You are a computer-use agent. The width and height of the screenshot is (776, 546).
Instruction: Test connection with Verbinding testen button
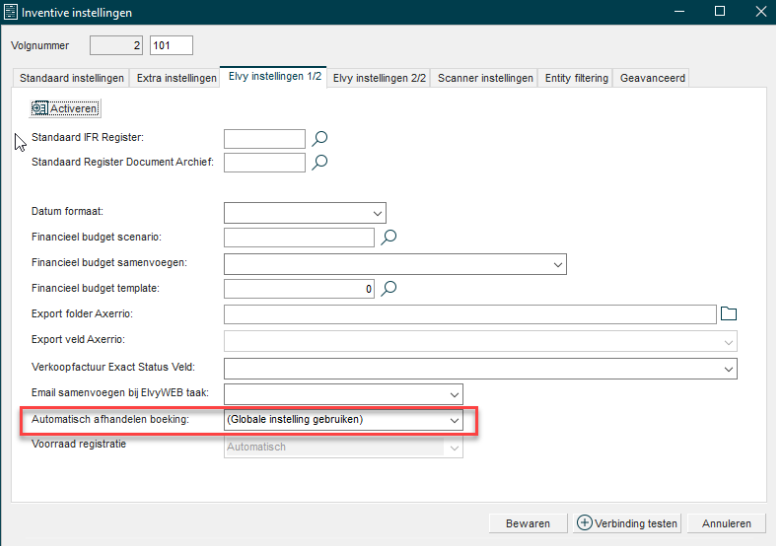pos(629,523)
